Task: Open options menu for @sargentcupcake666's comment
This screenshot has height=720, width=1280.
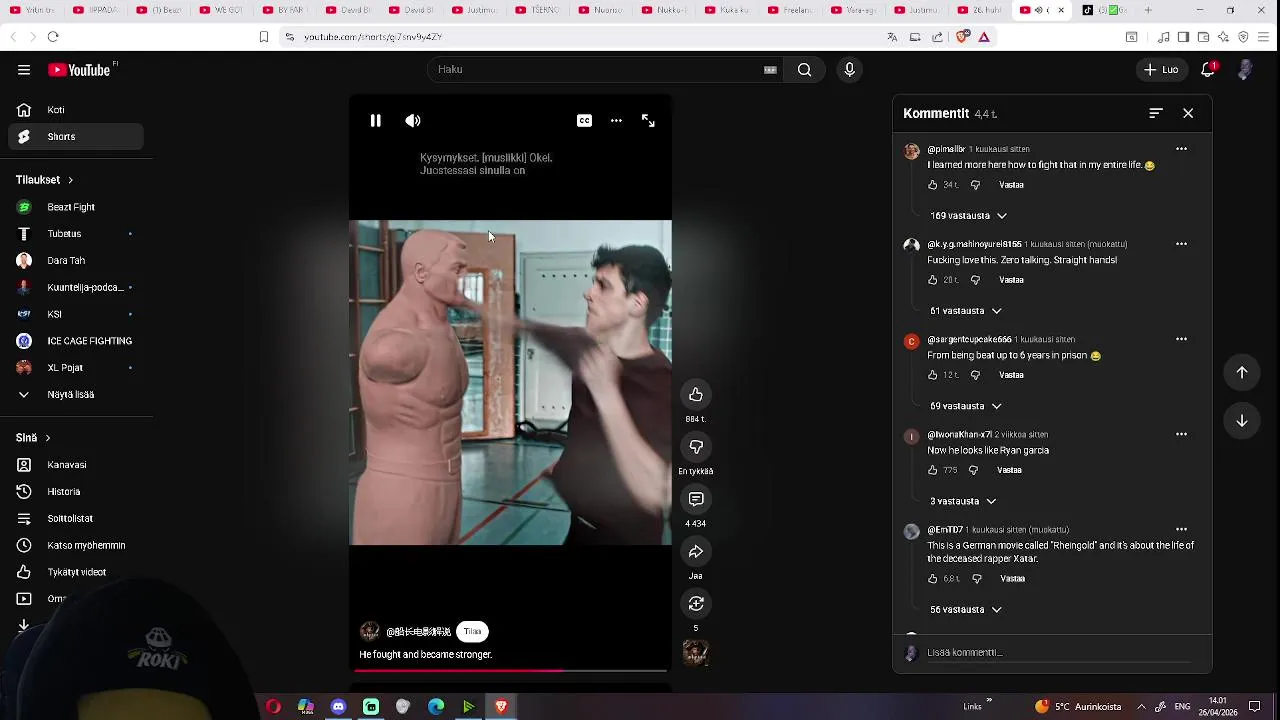Action: coord(1181,339)
